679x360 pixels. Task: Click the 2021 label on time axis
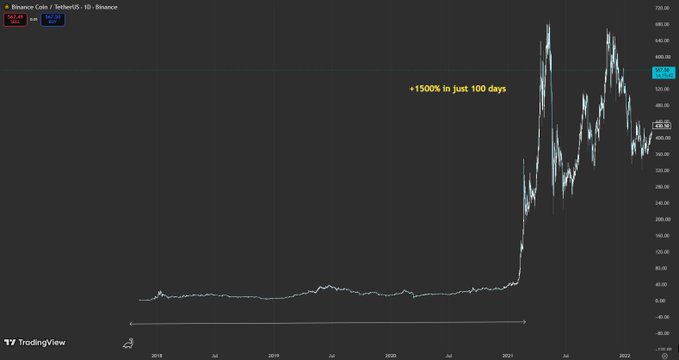(508, 355)
